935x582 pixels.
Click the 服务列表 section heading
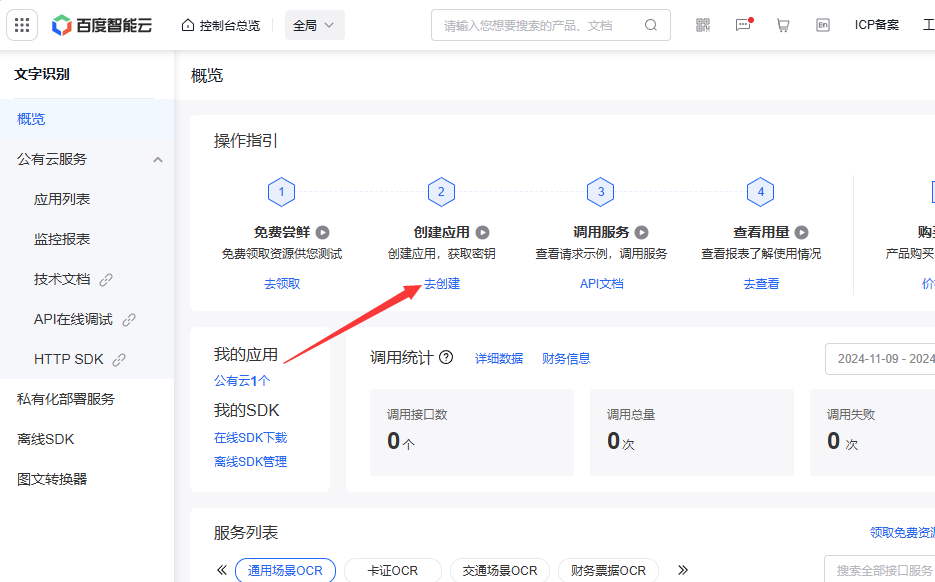point(246,533)
